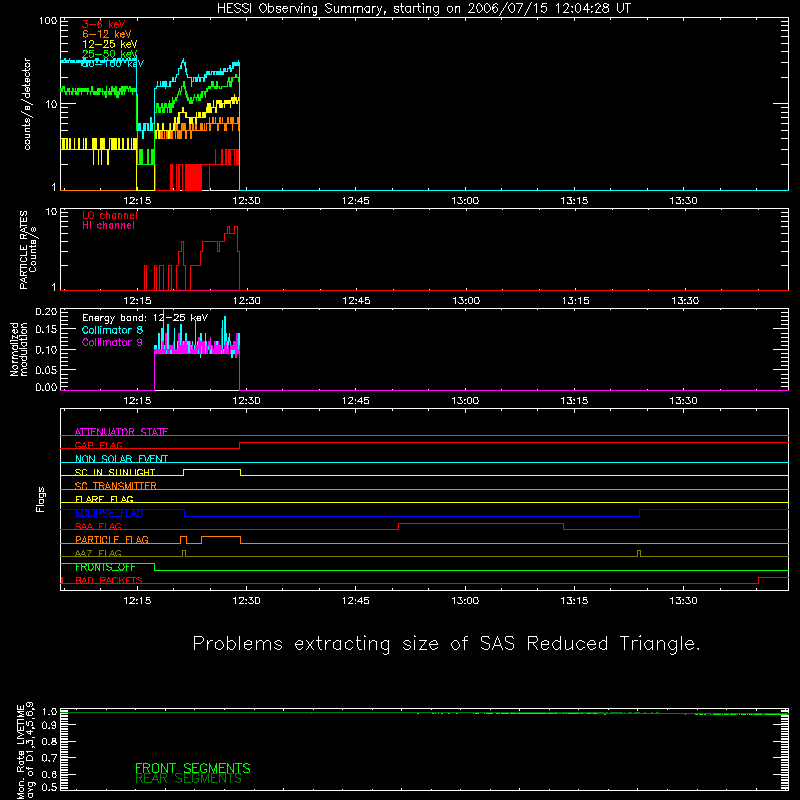Click the Flags axis title
This screenshot has height=800, width=800.
coord(40,499)
